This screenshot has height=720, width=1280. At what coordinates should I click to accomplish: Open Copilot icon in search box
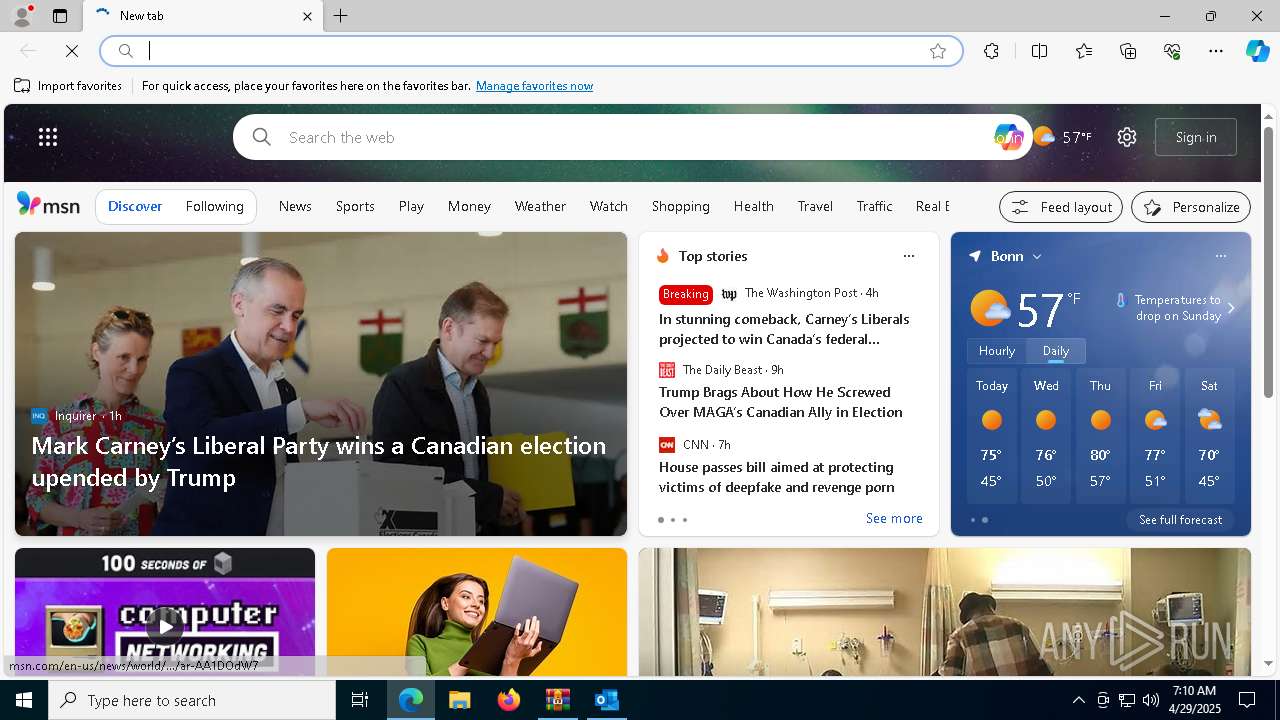click(1008, 137)
